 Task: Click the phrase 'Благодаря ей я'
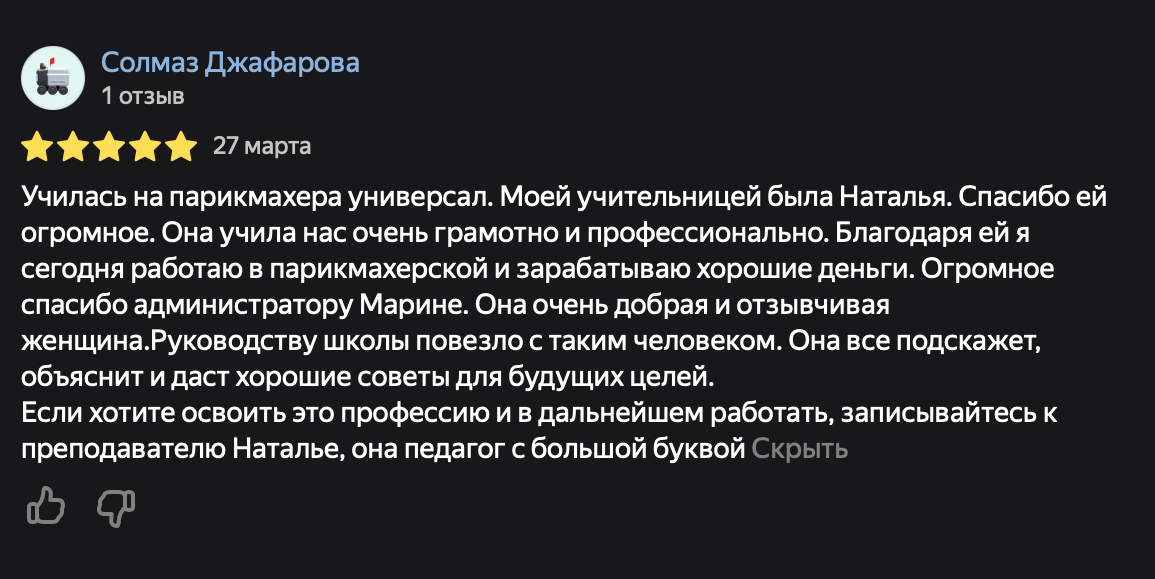pyautogui.click(x=933, y=233)
